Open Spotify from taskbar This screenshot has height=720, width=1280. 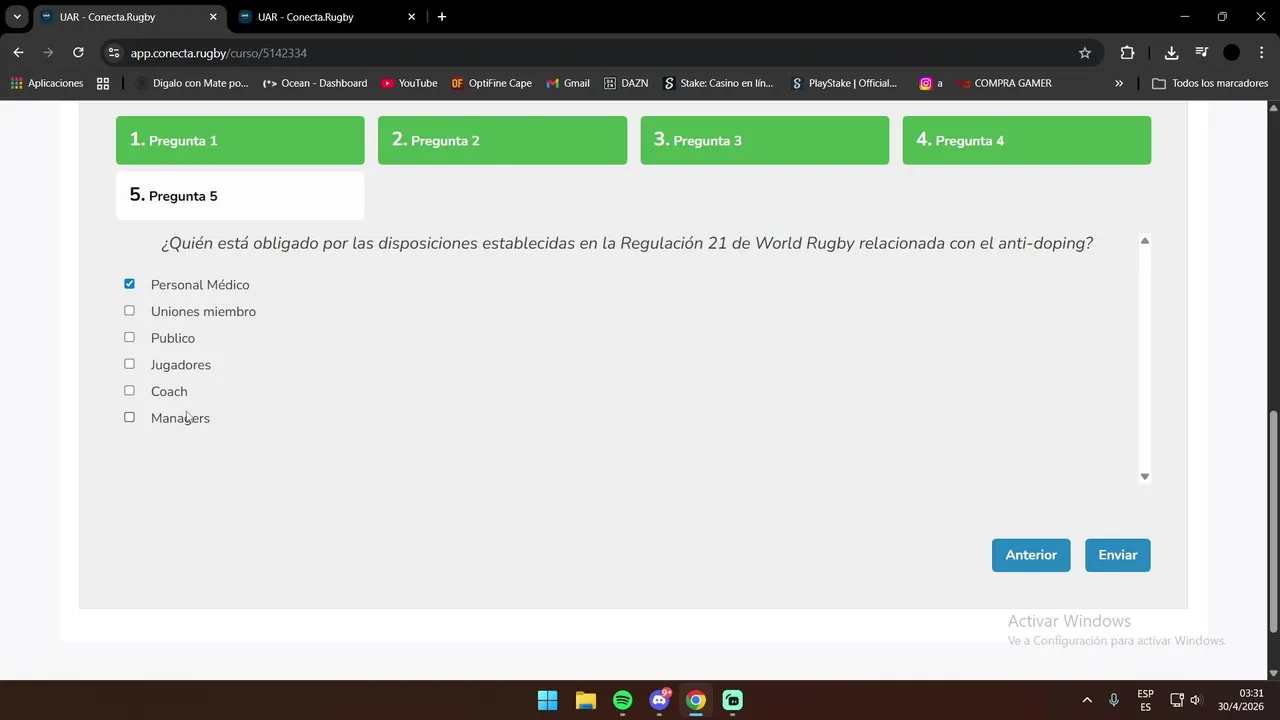coord(622,700)
